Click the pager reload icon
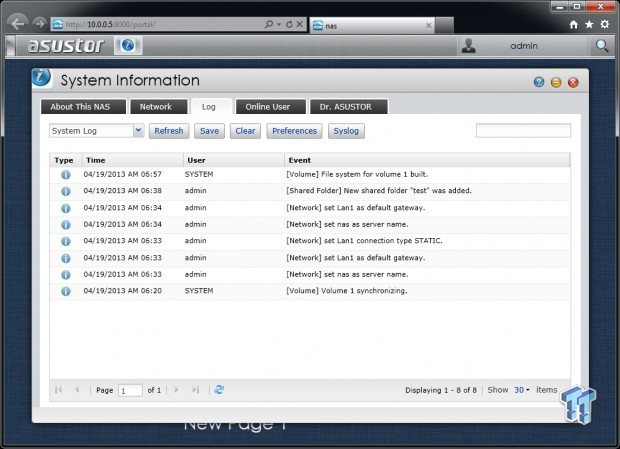 tap(219, 390)
